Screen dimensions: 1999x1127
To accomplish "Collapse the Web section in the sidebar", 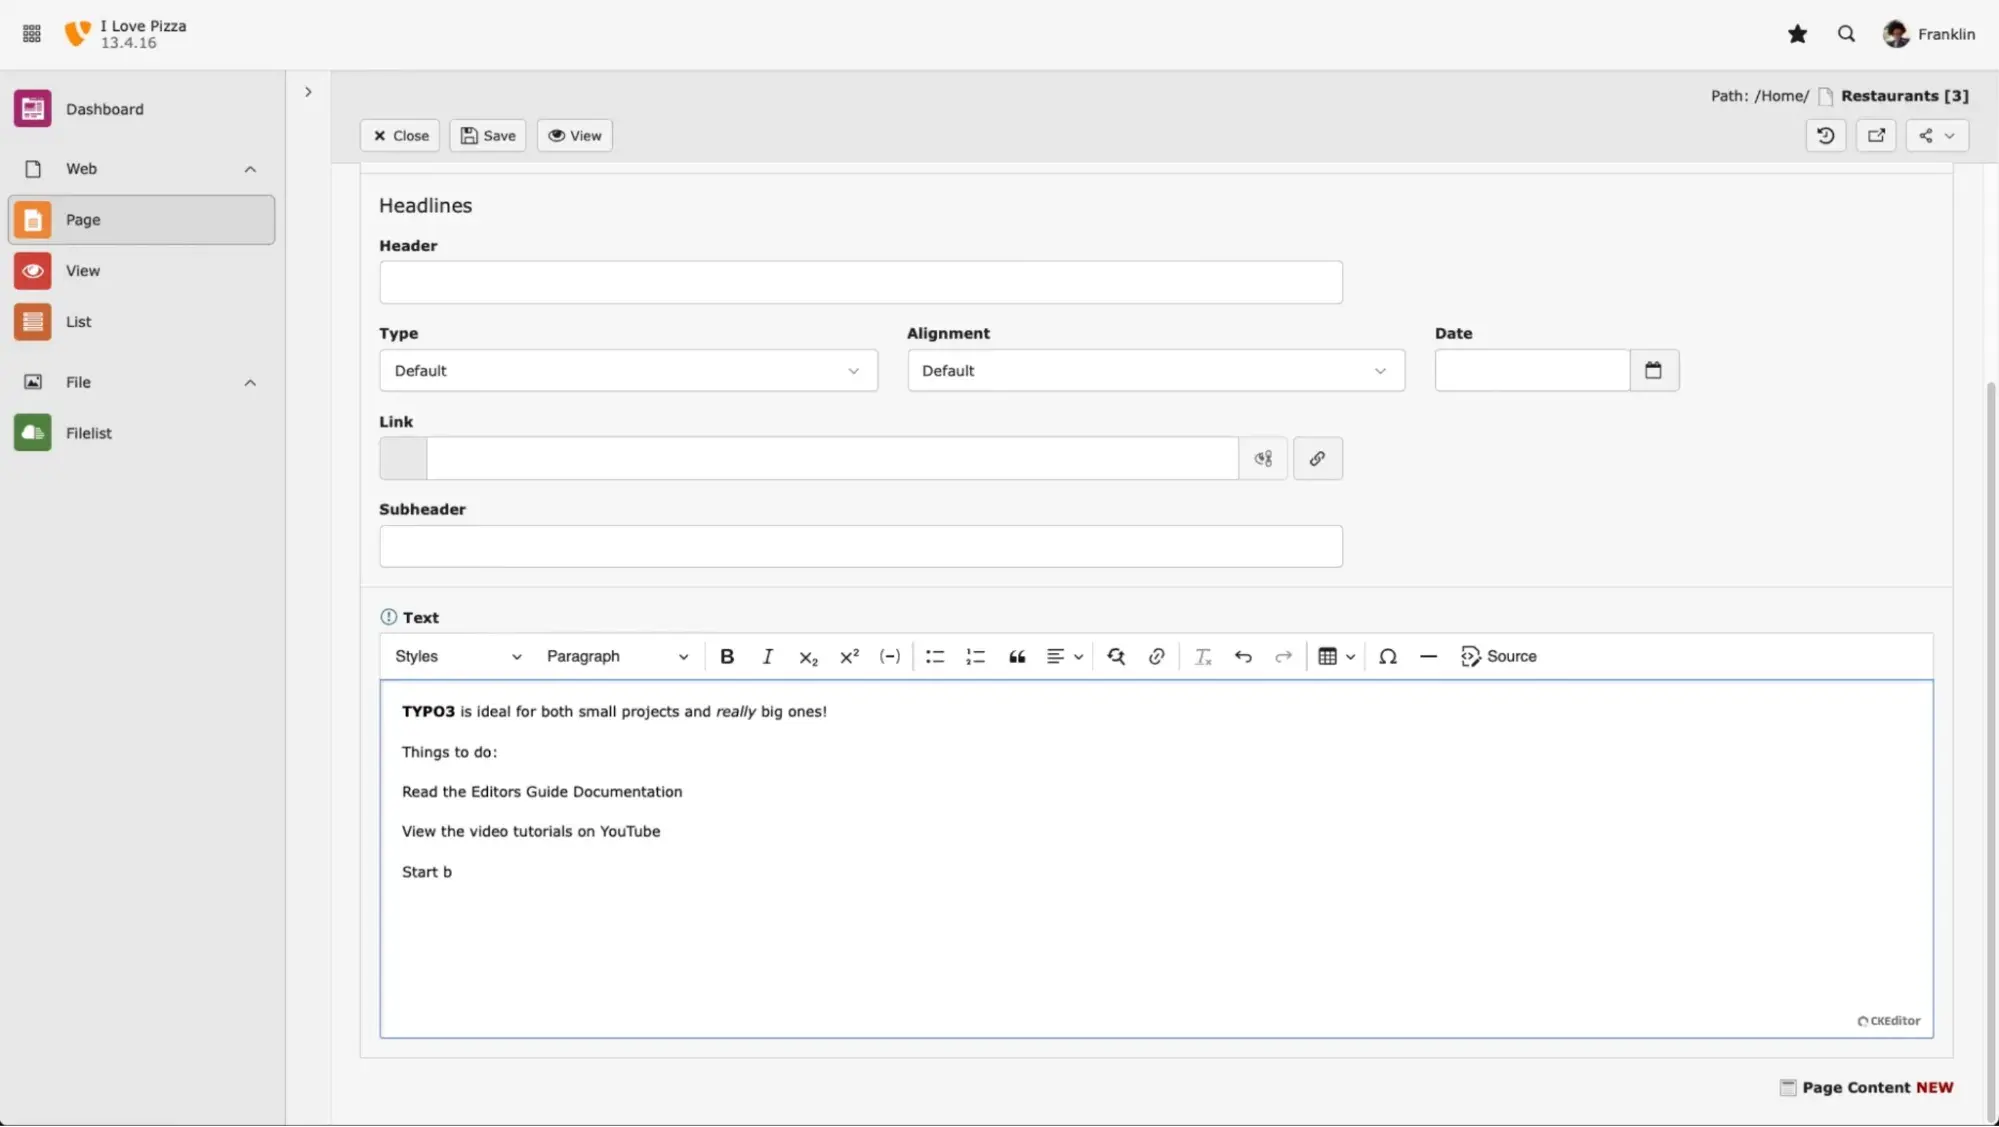I will tap(250, 169).
